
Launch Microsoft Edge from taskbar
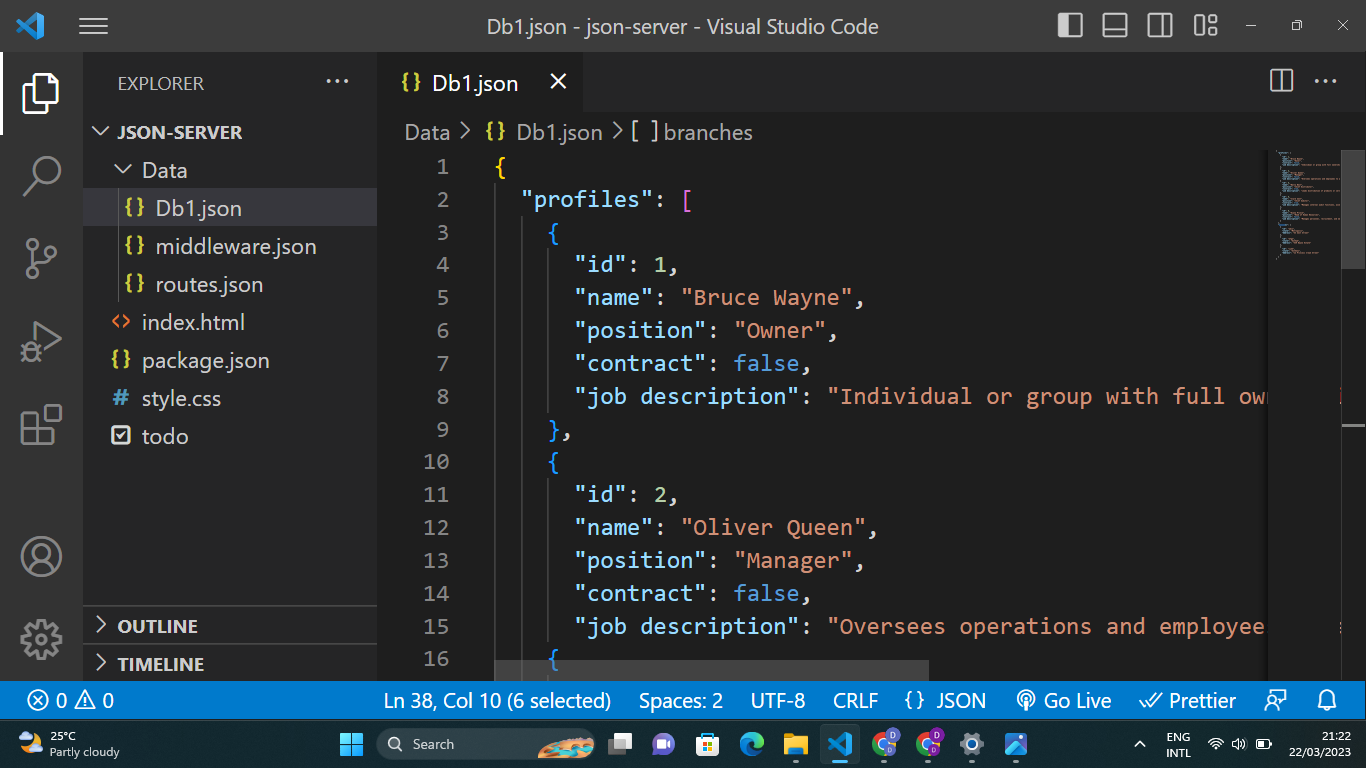point(751,744)
